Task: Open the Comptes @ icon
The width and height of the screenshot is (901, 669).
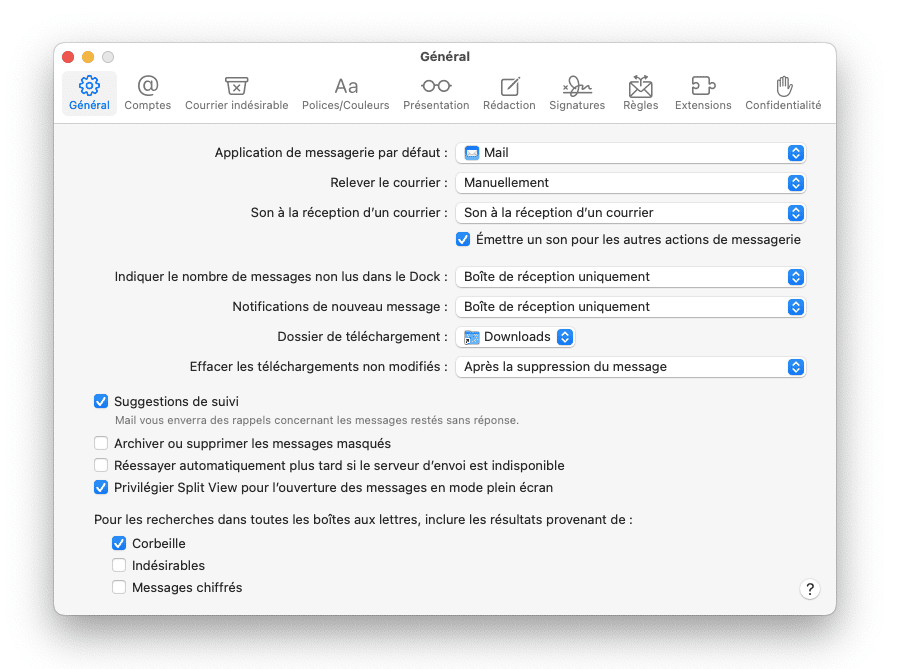Action: tap(148, 86)
